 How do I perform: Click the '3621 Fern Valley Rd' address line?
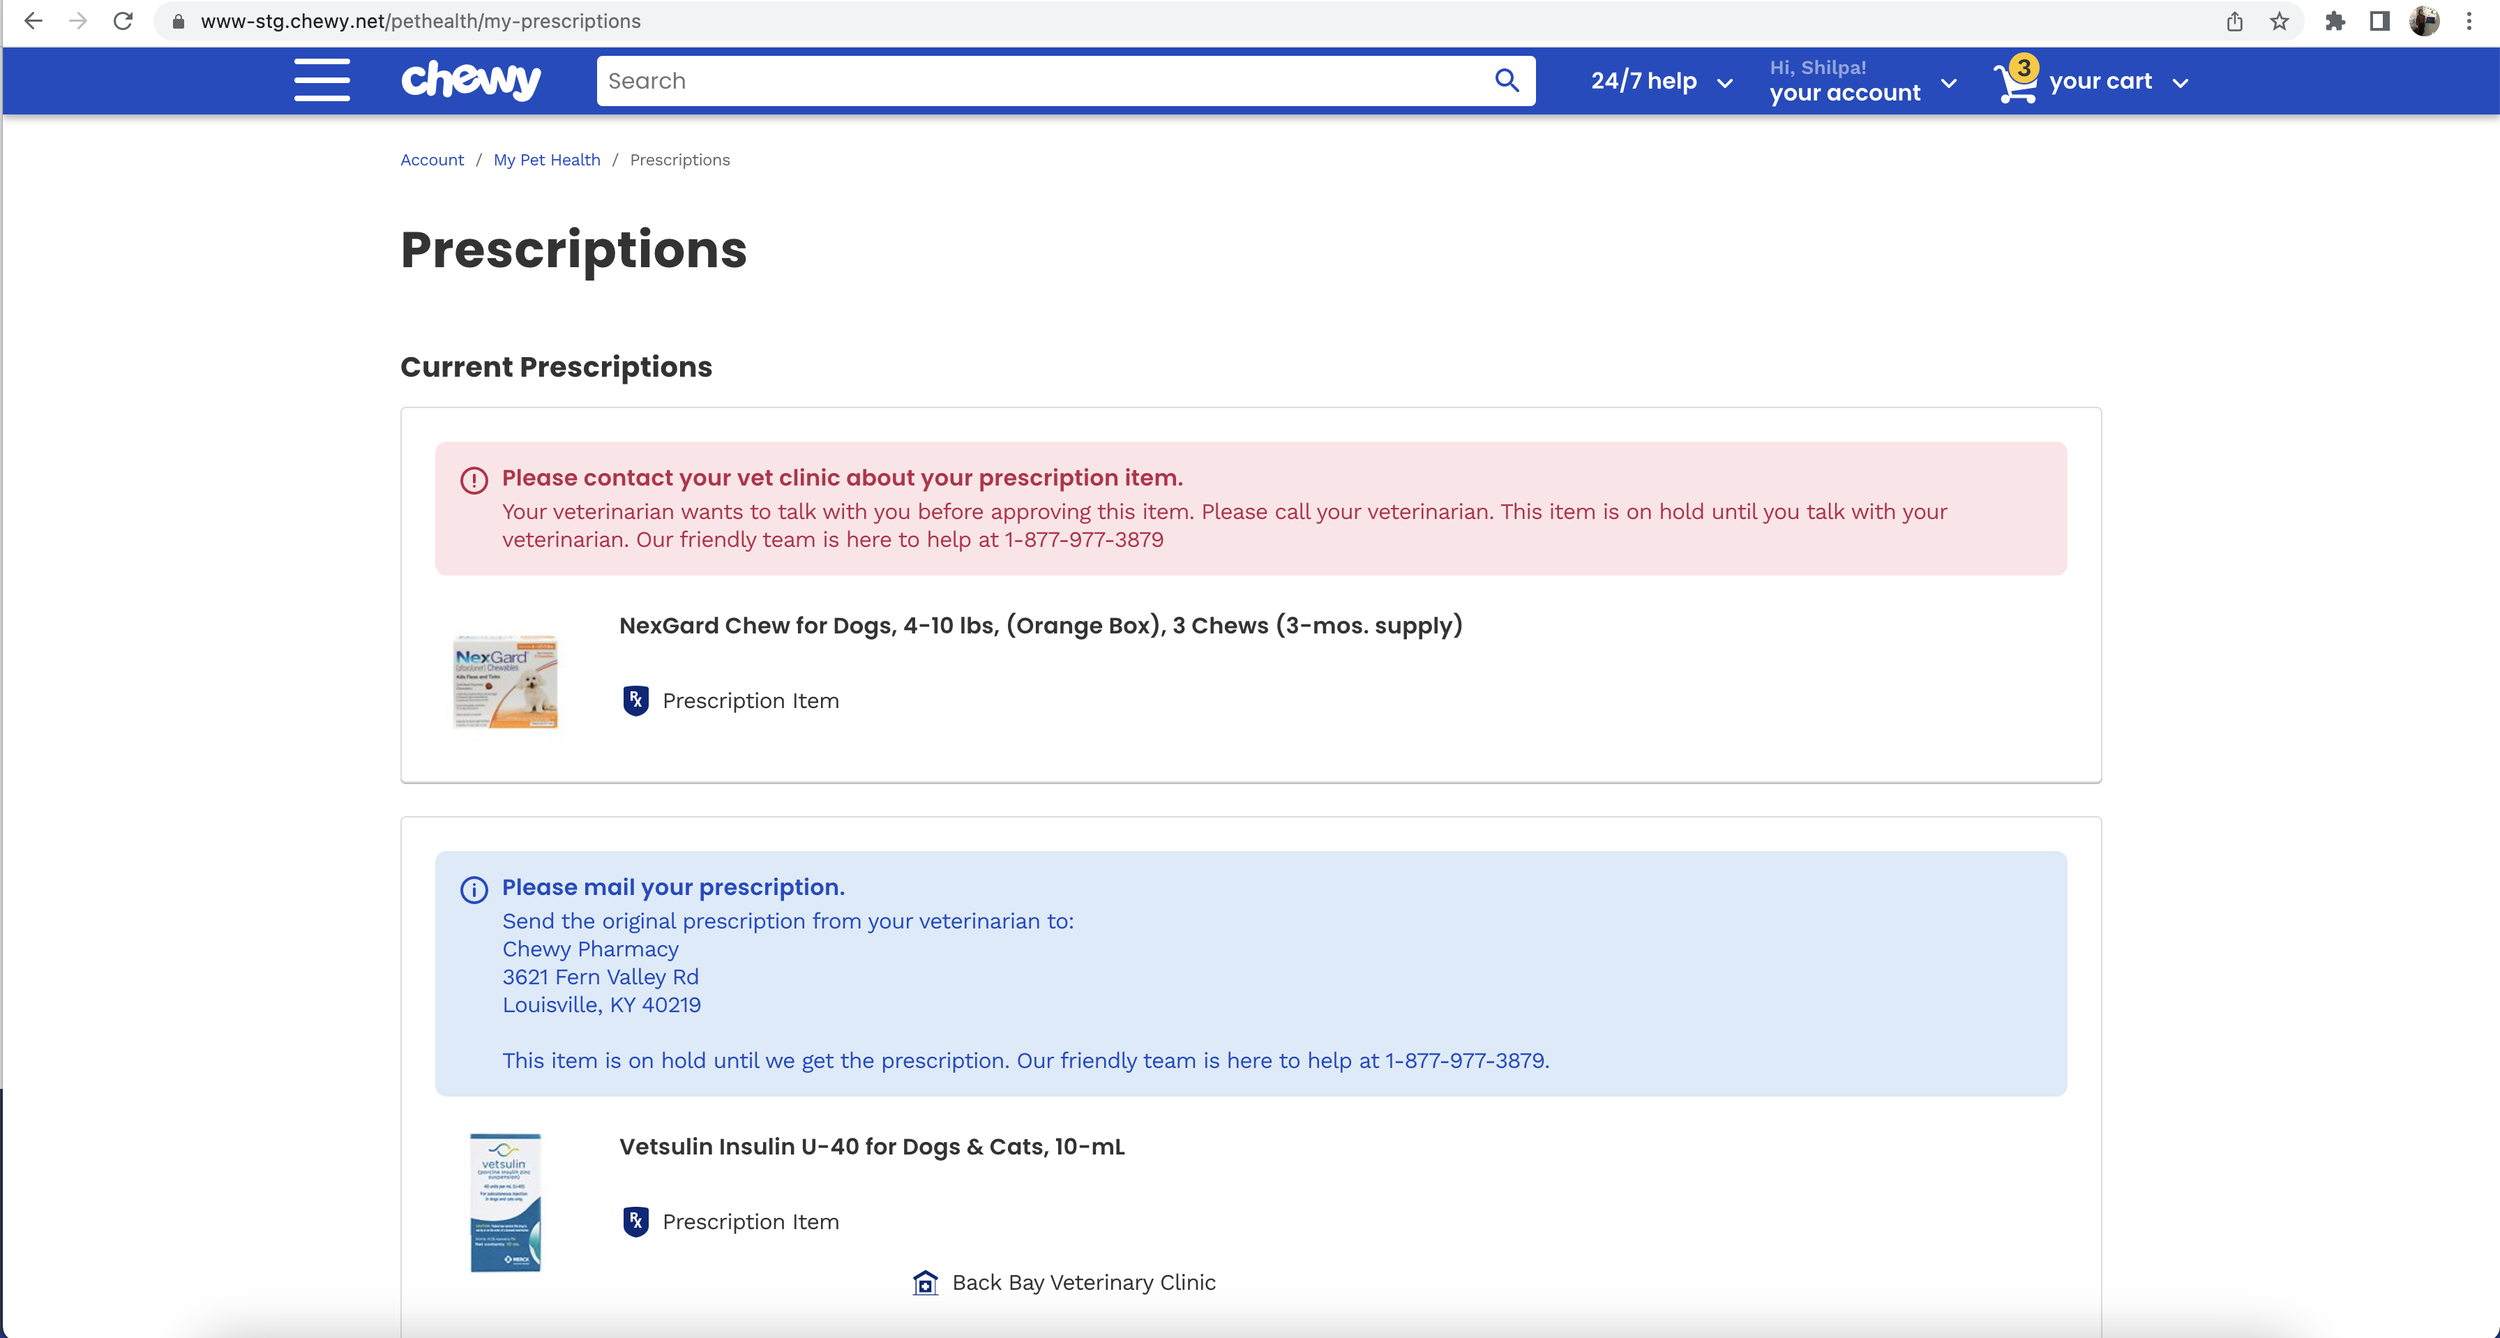[600, 977]
